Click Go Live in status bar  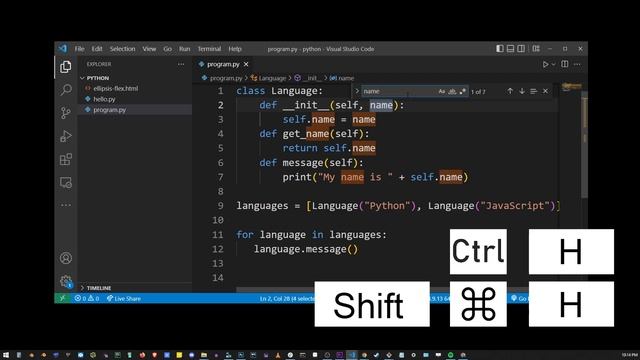pos(519,298)
